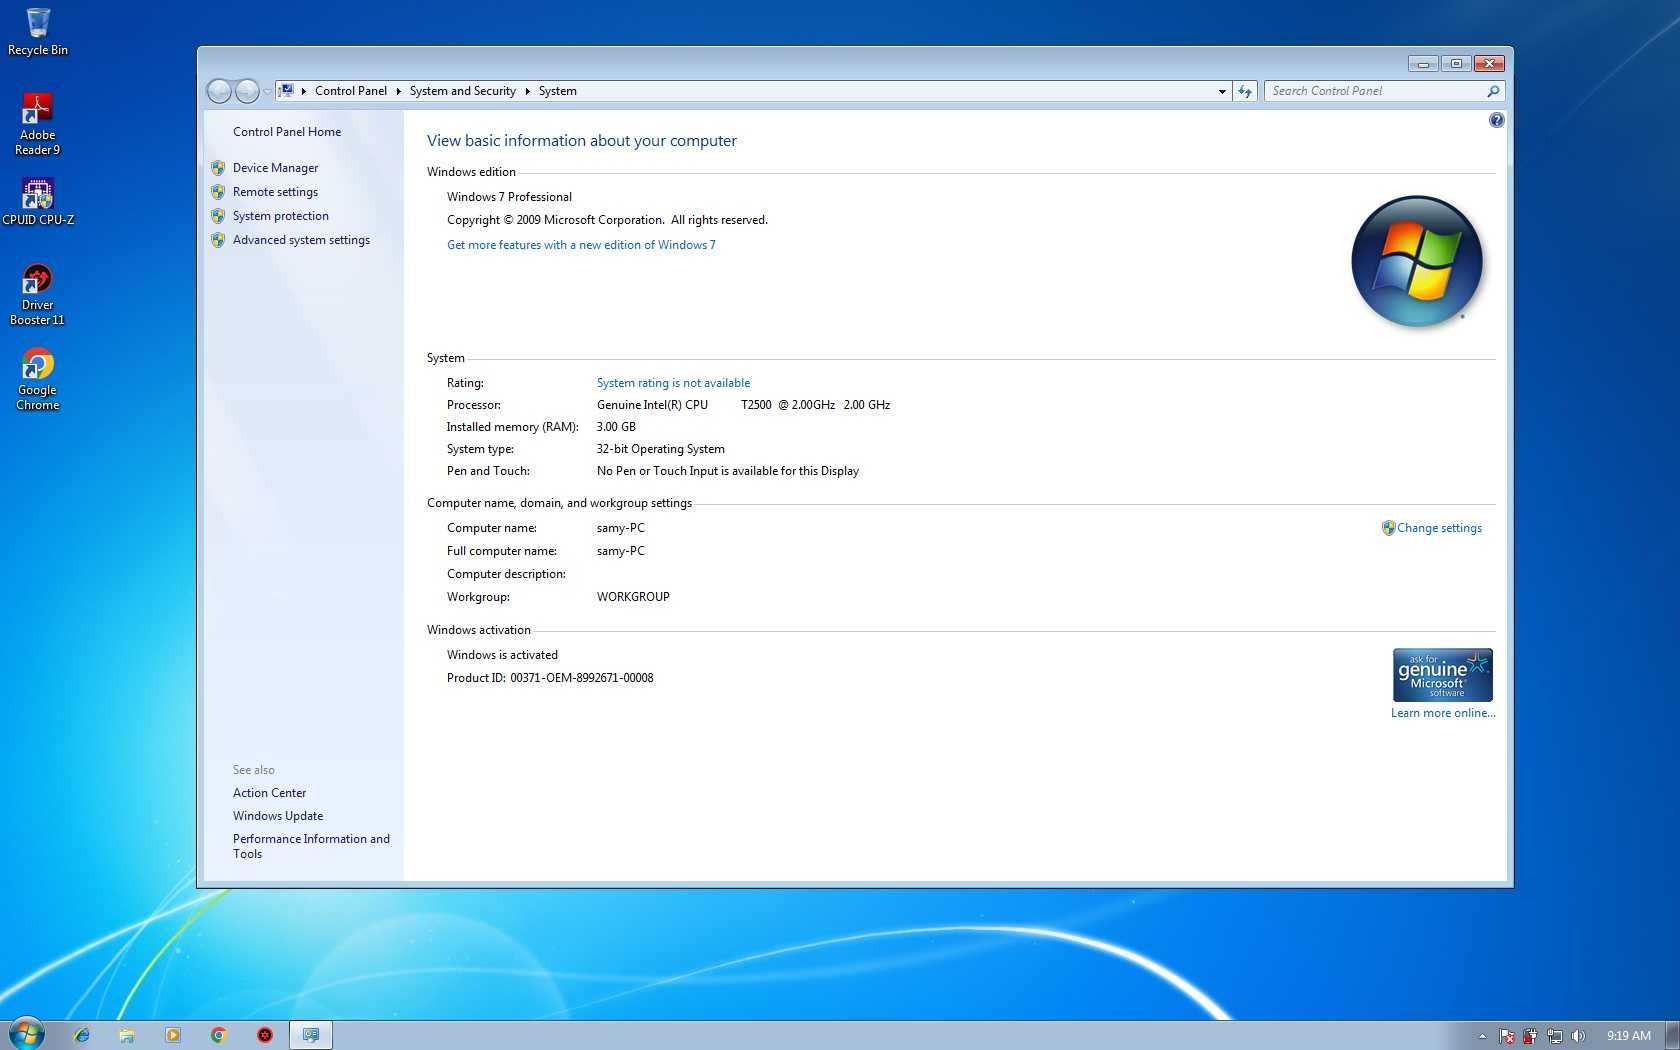The height and width of the screenshot is (1050, 1680).
Task: Click the Product ID 00371-OEM-8992671-00008 text
Action: click(550, 678)
